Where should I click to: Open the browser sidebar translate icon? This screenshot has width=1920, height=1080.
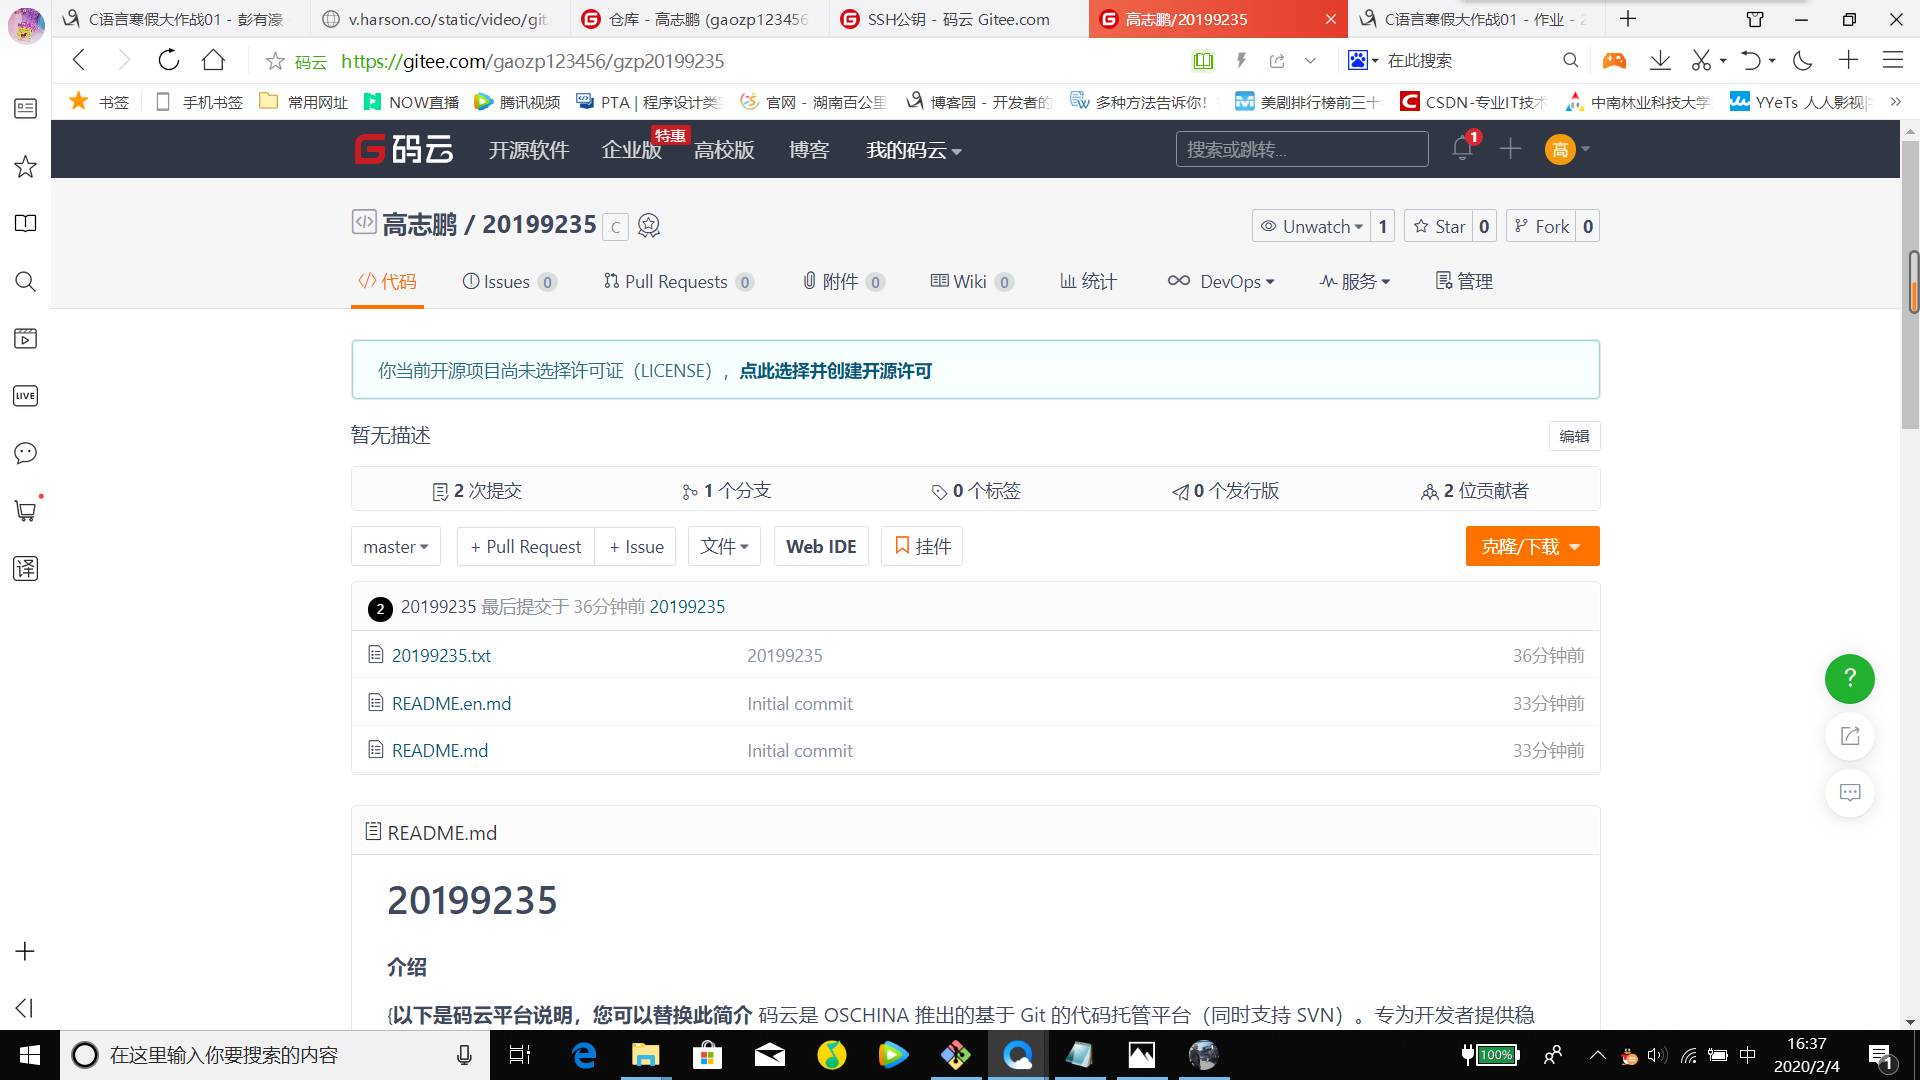(25, 569)
